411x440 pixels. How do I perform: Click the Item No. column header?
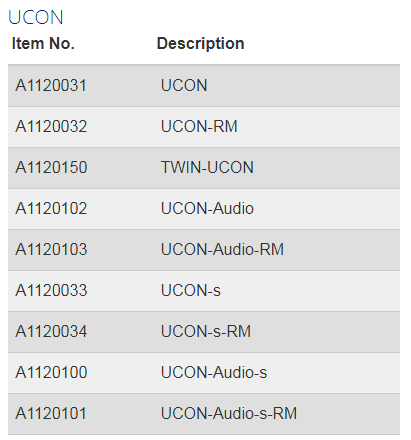point(43,43)
